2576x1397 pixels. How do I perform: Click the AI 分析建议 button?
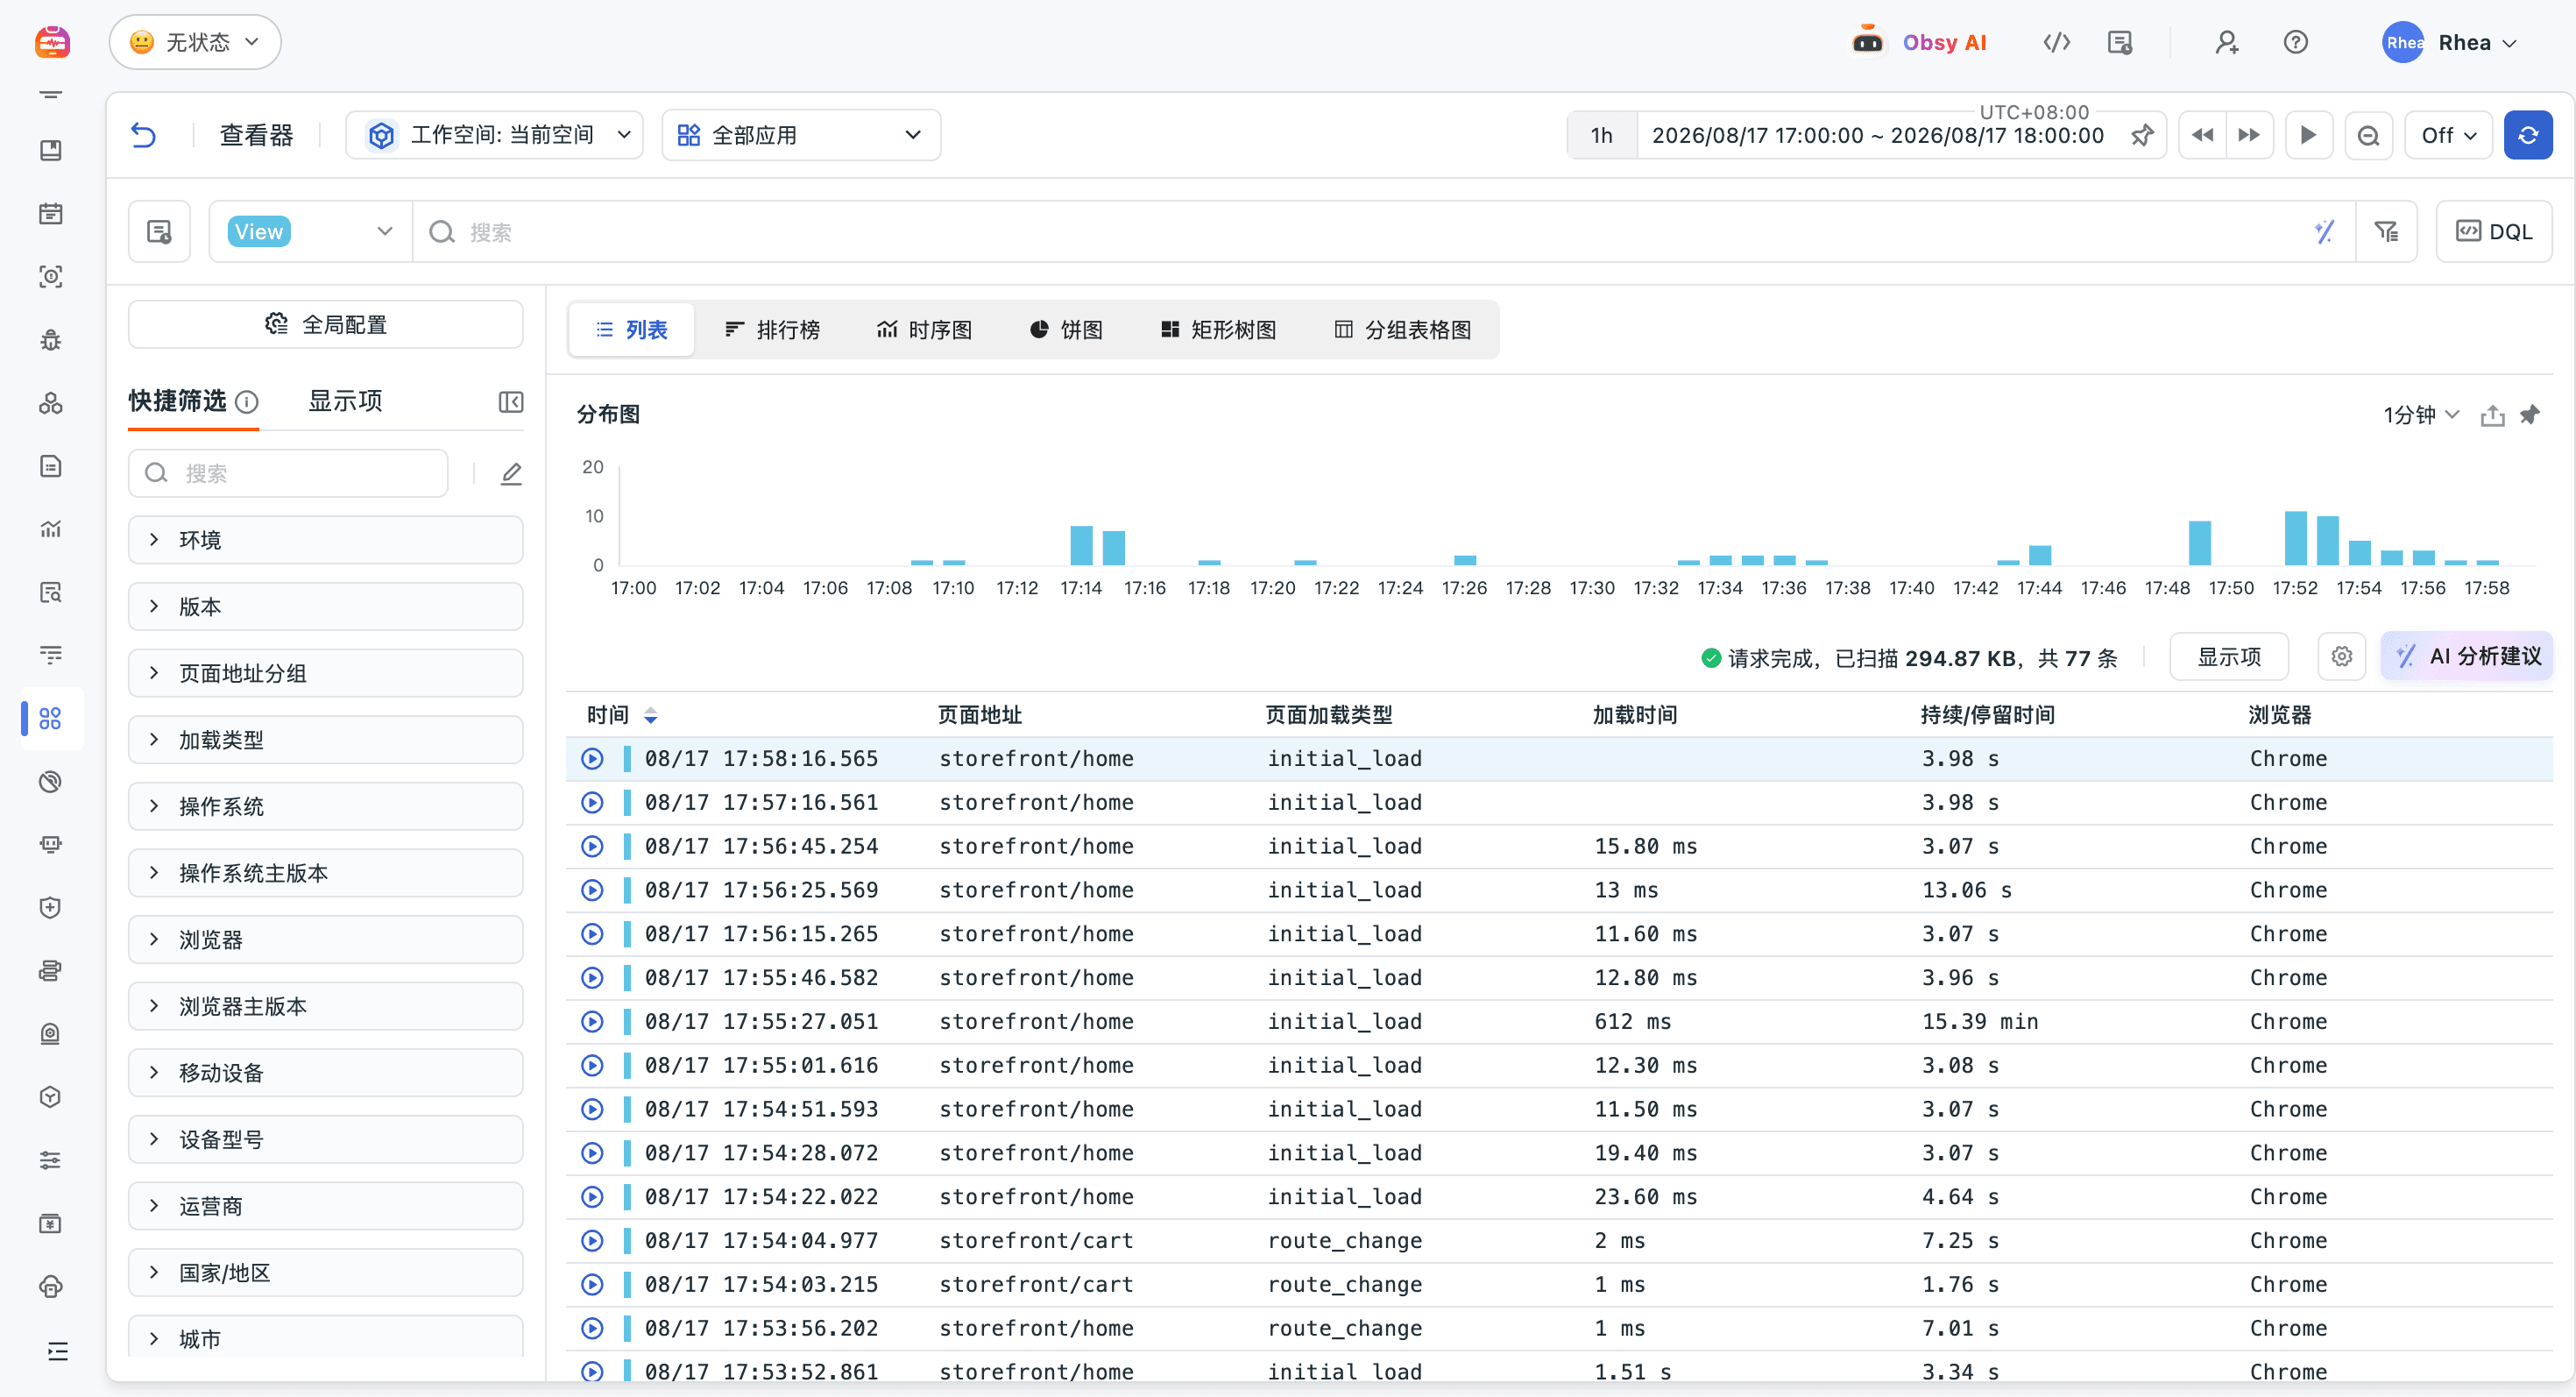click(2467, 657)
